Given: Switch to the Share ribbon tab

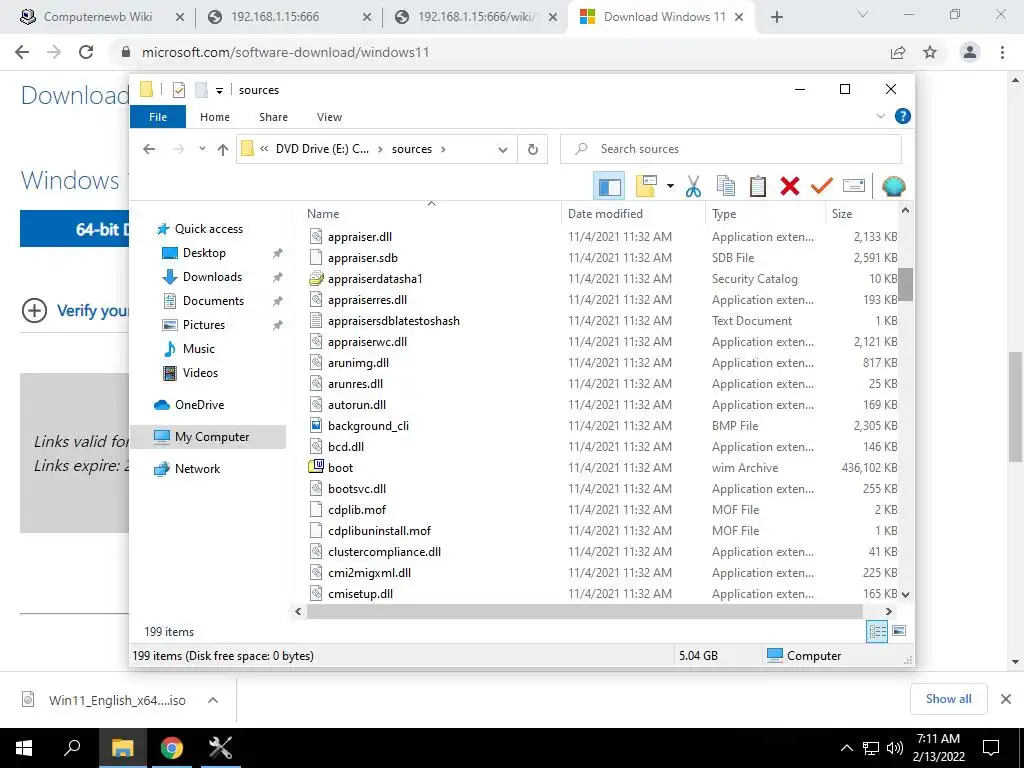Looking at the screenshot, I should 273,117.
